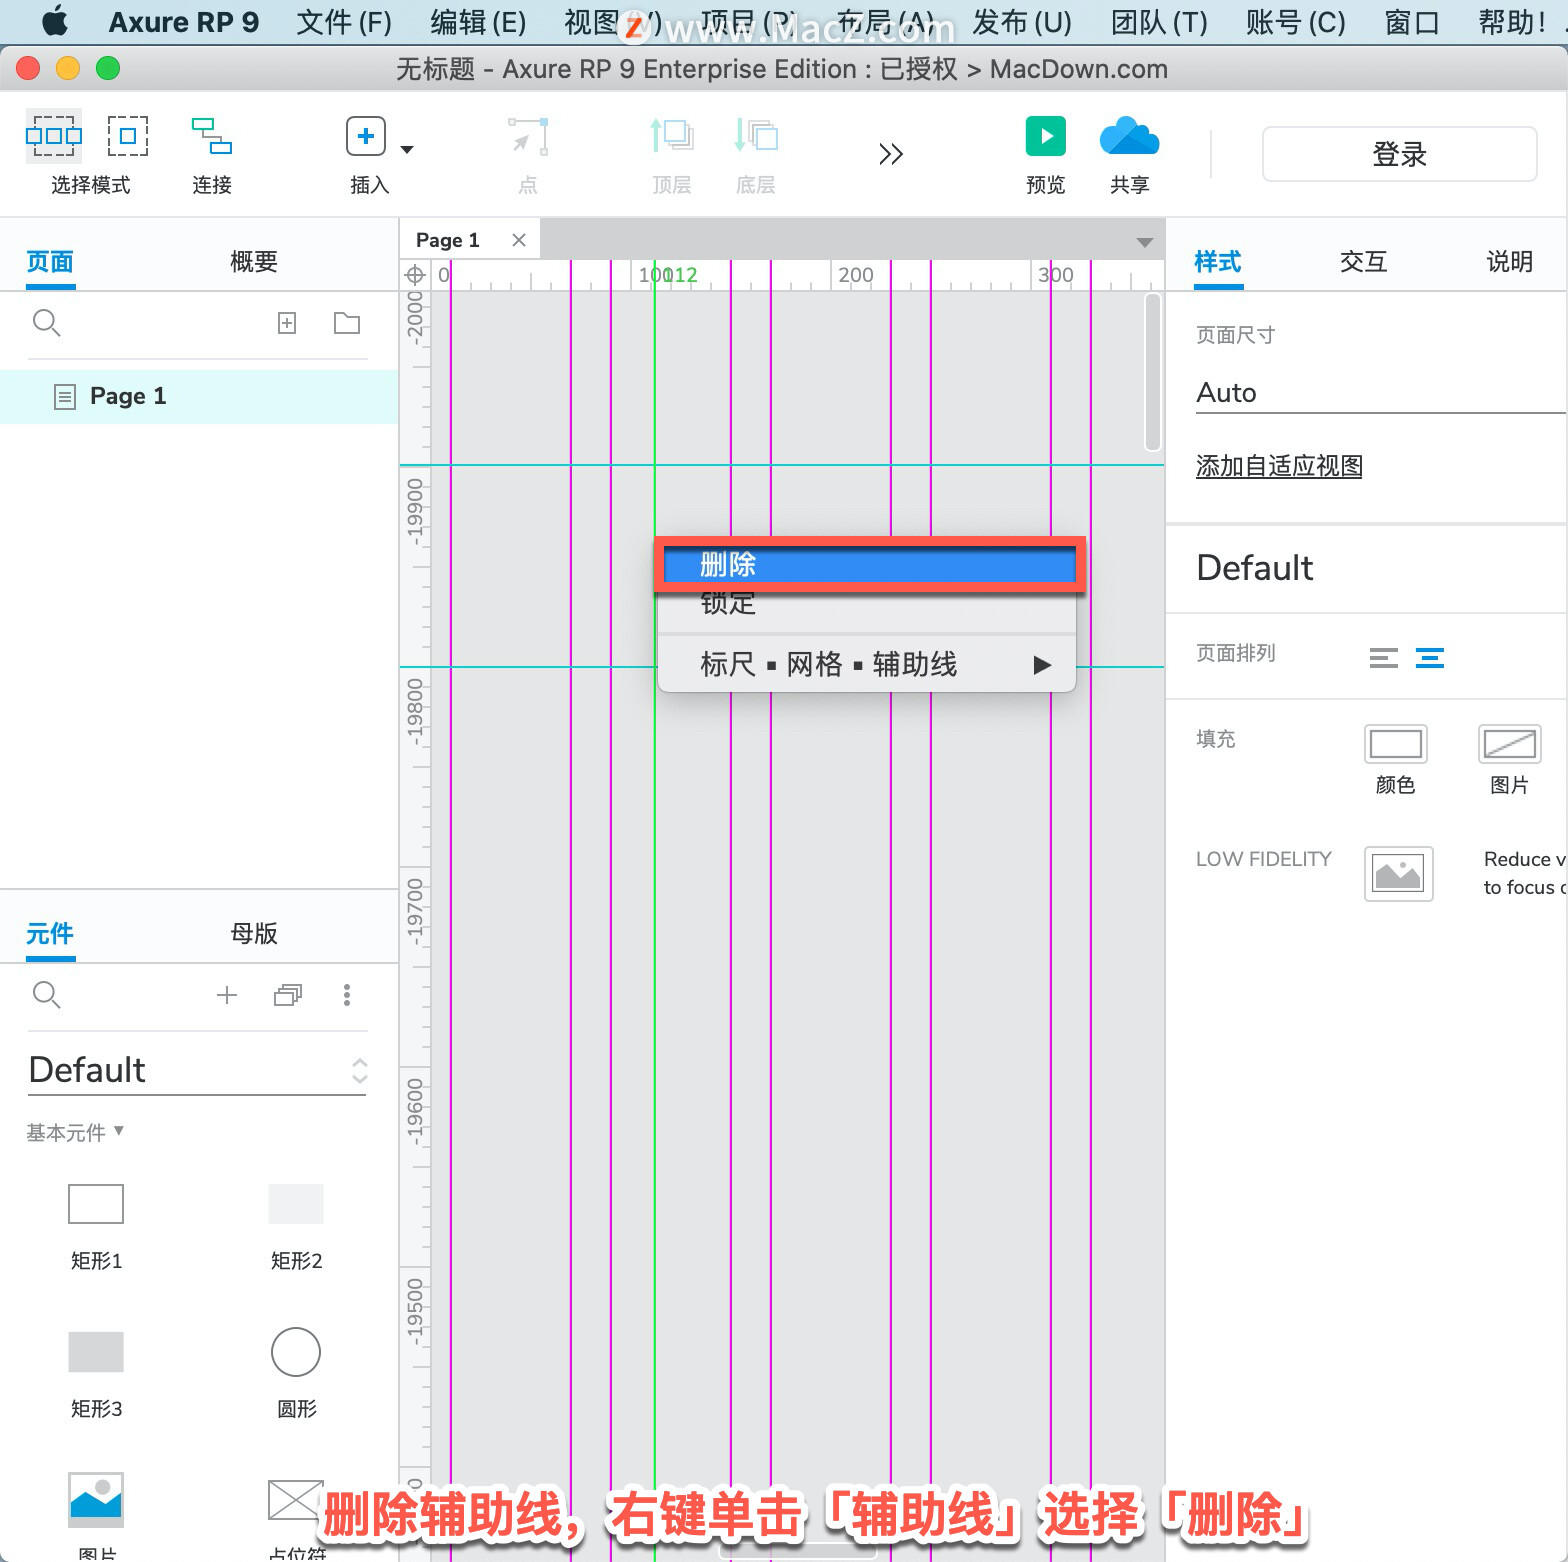Open the Auto page size dropdown
Image resolution: width=1568 pixels, height=1562 pixels.
(1380, 393)
